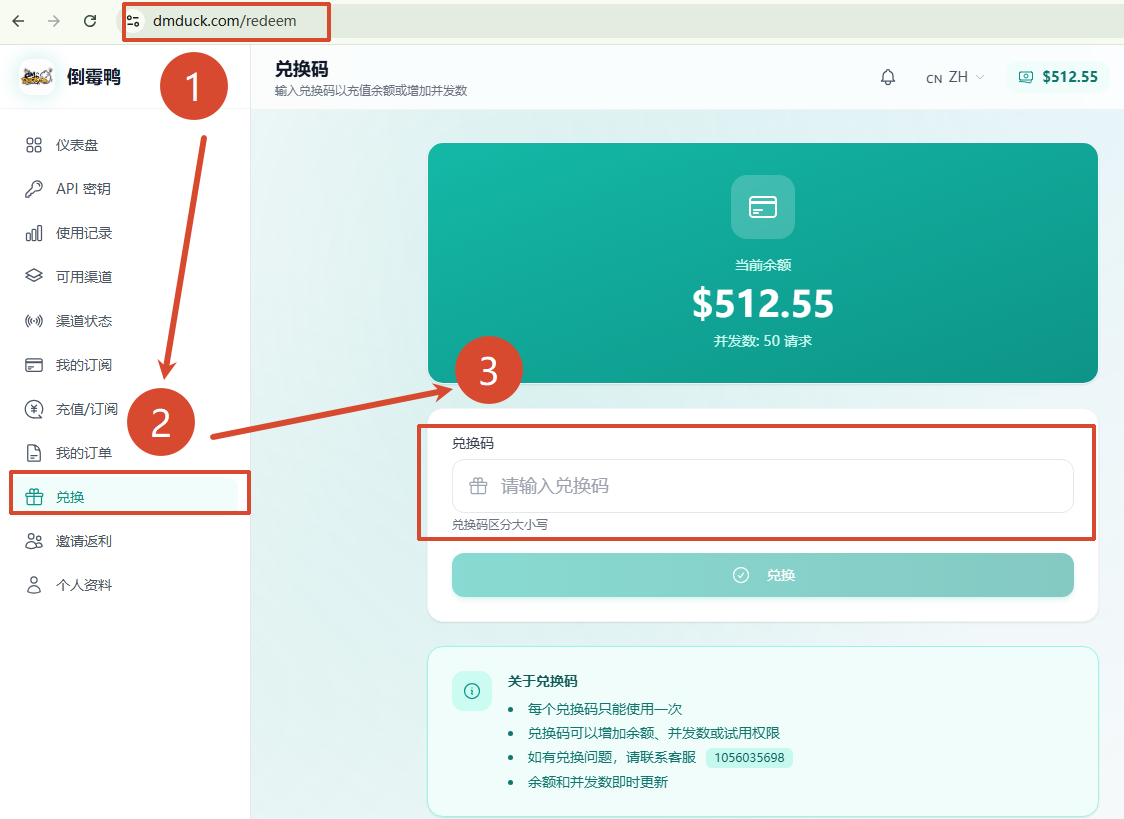Click the browser forward arrow
1124x819 pixels.
54,21
